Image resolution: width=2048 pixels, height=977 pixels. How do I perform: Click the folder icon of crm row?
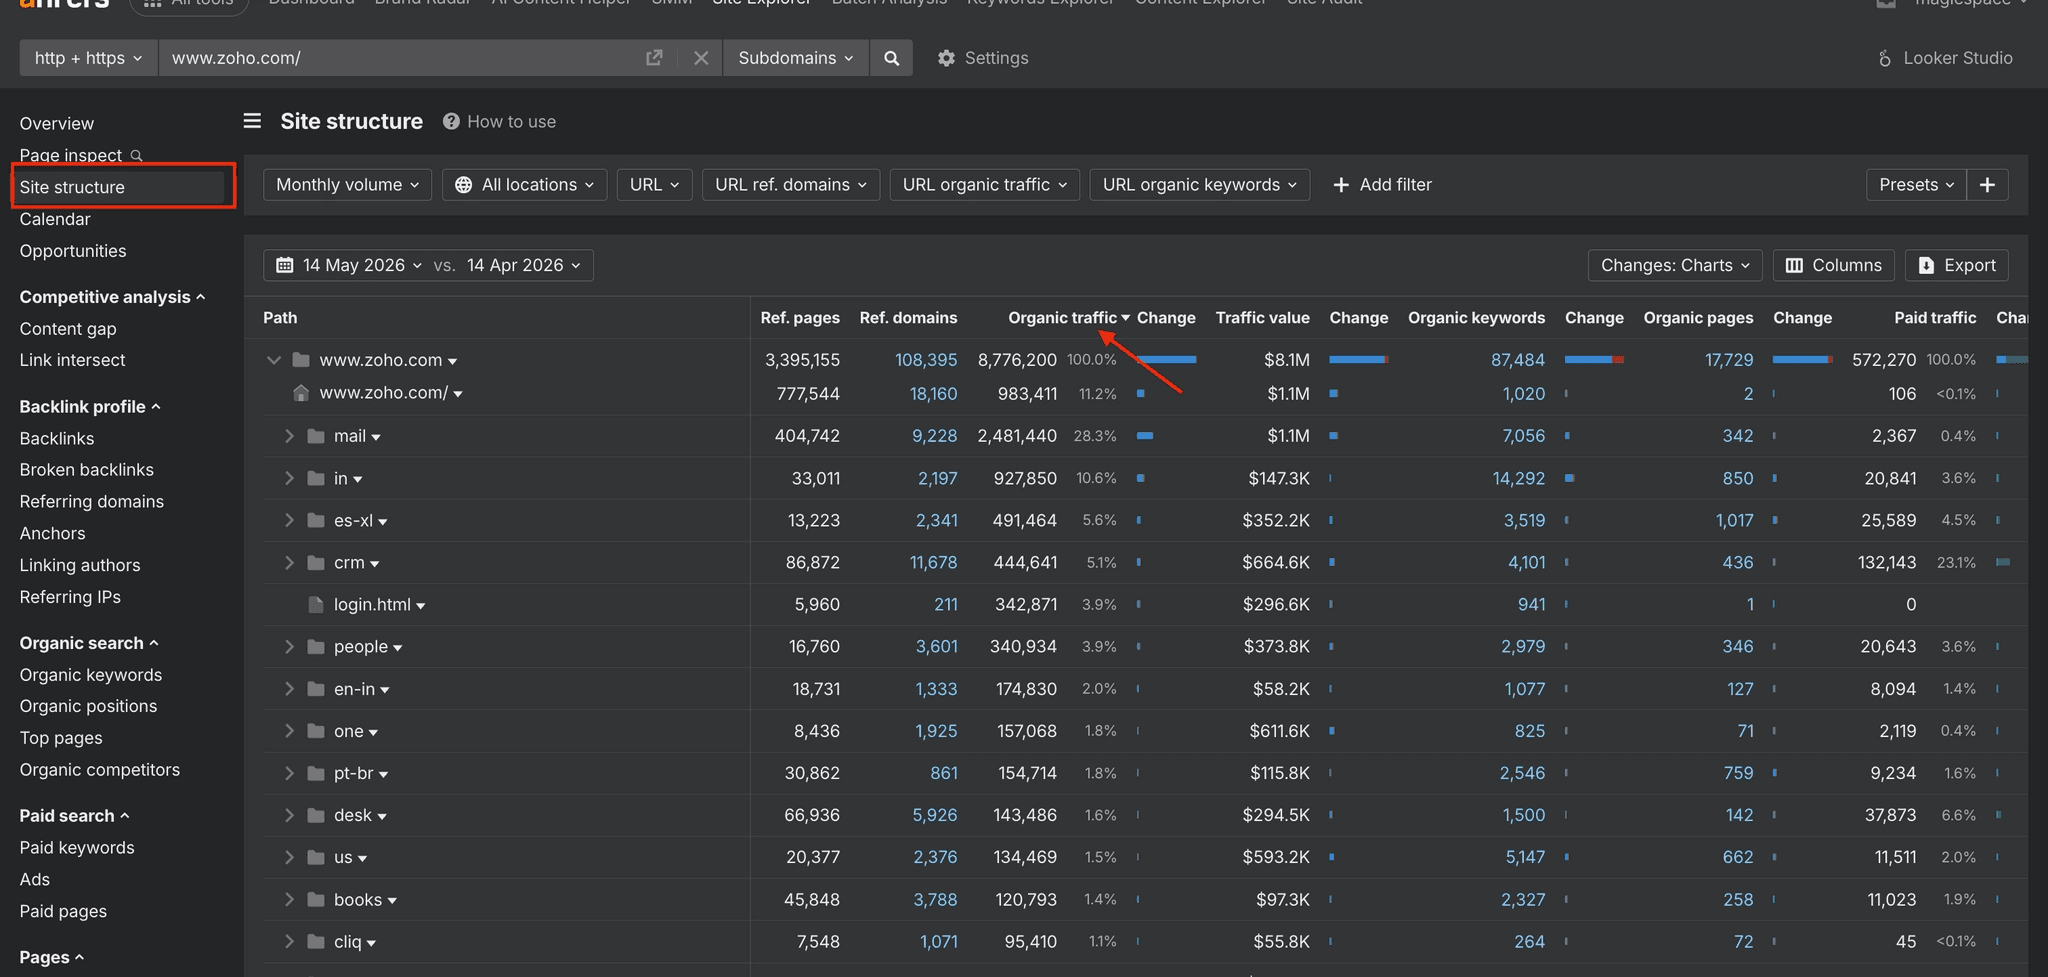pos(316,563)
